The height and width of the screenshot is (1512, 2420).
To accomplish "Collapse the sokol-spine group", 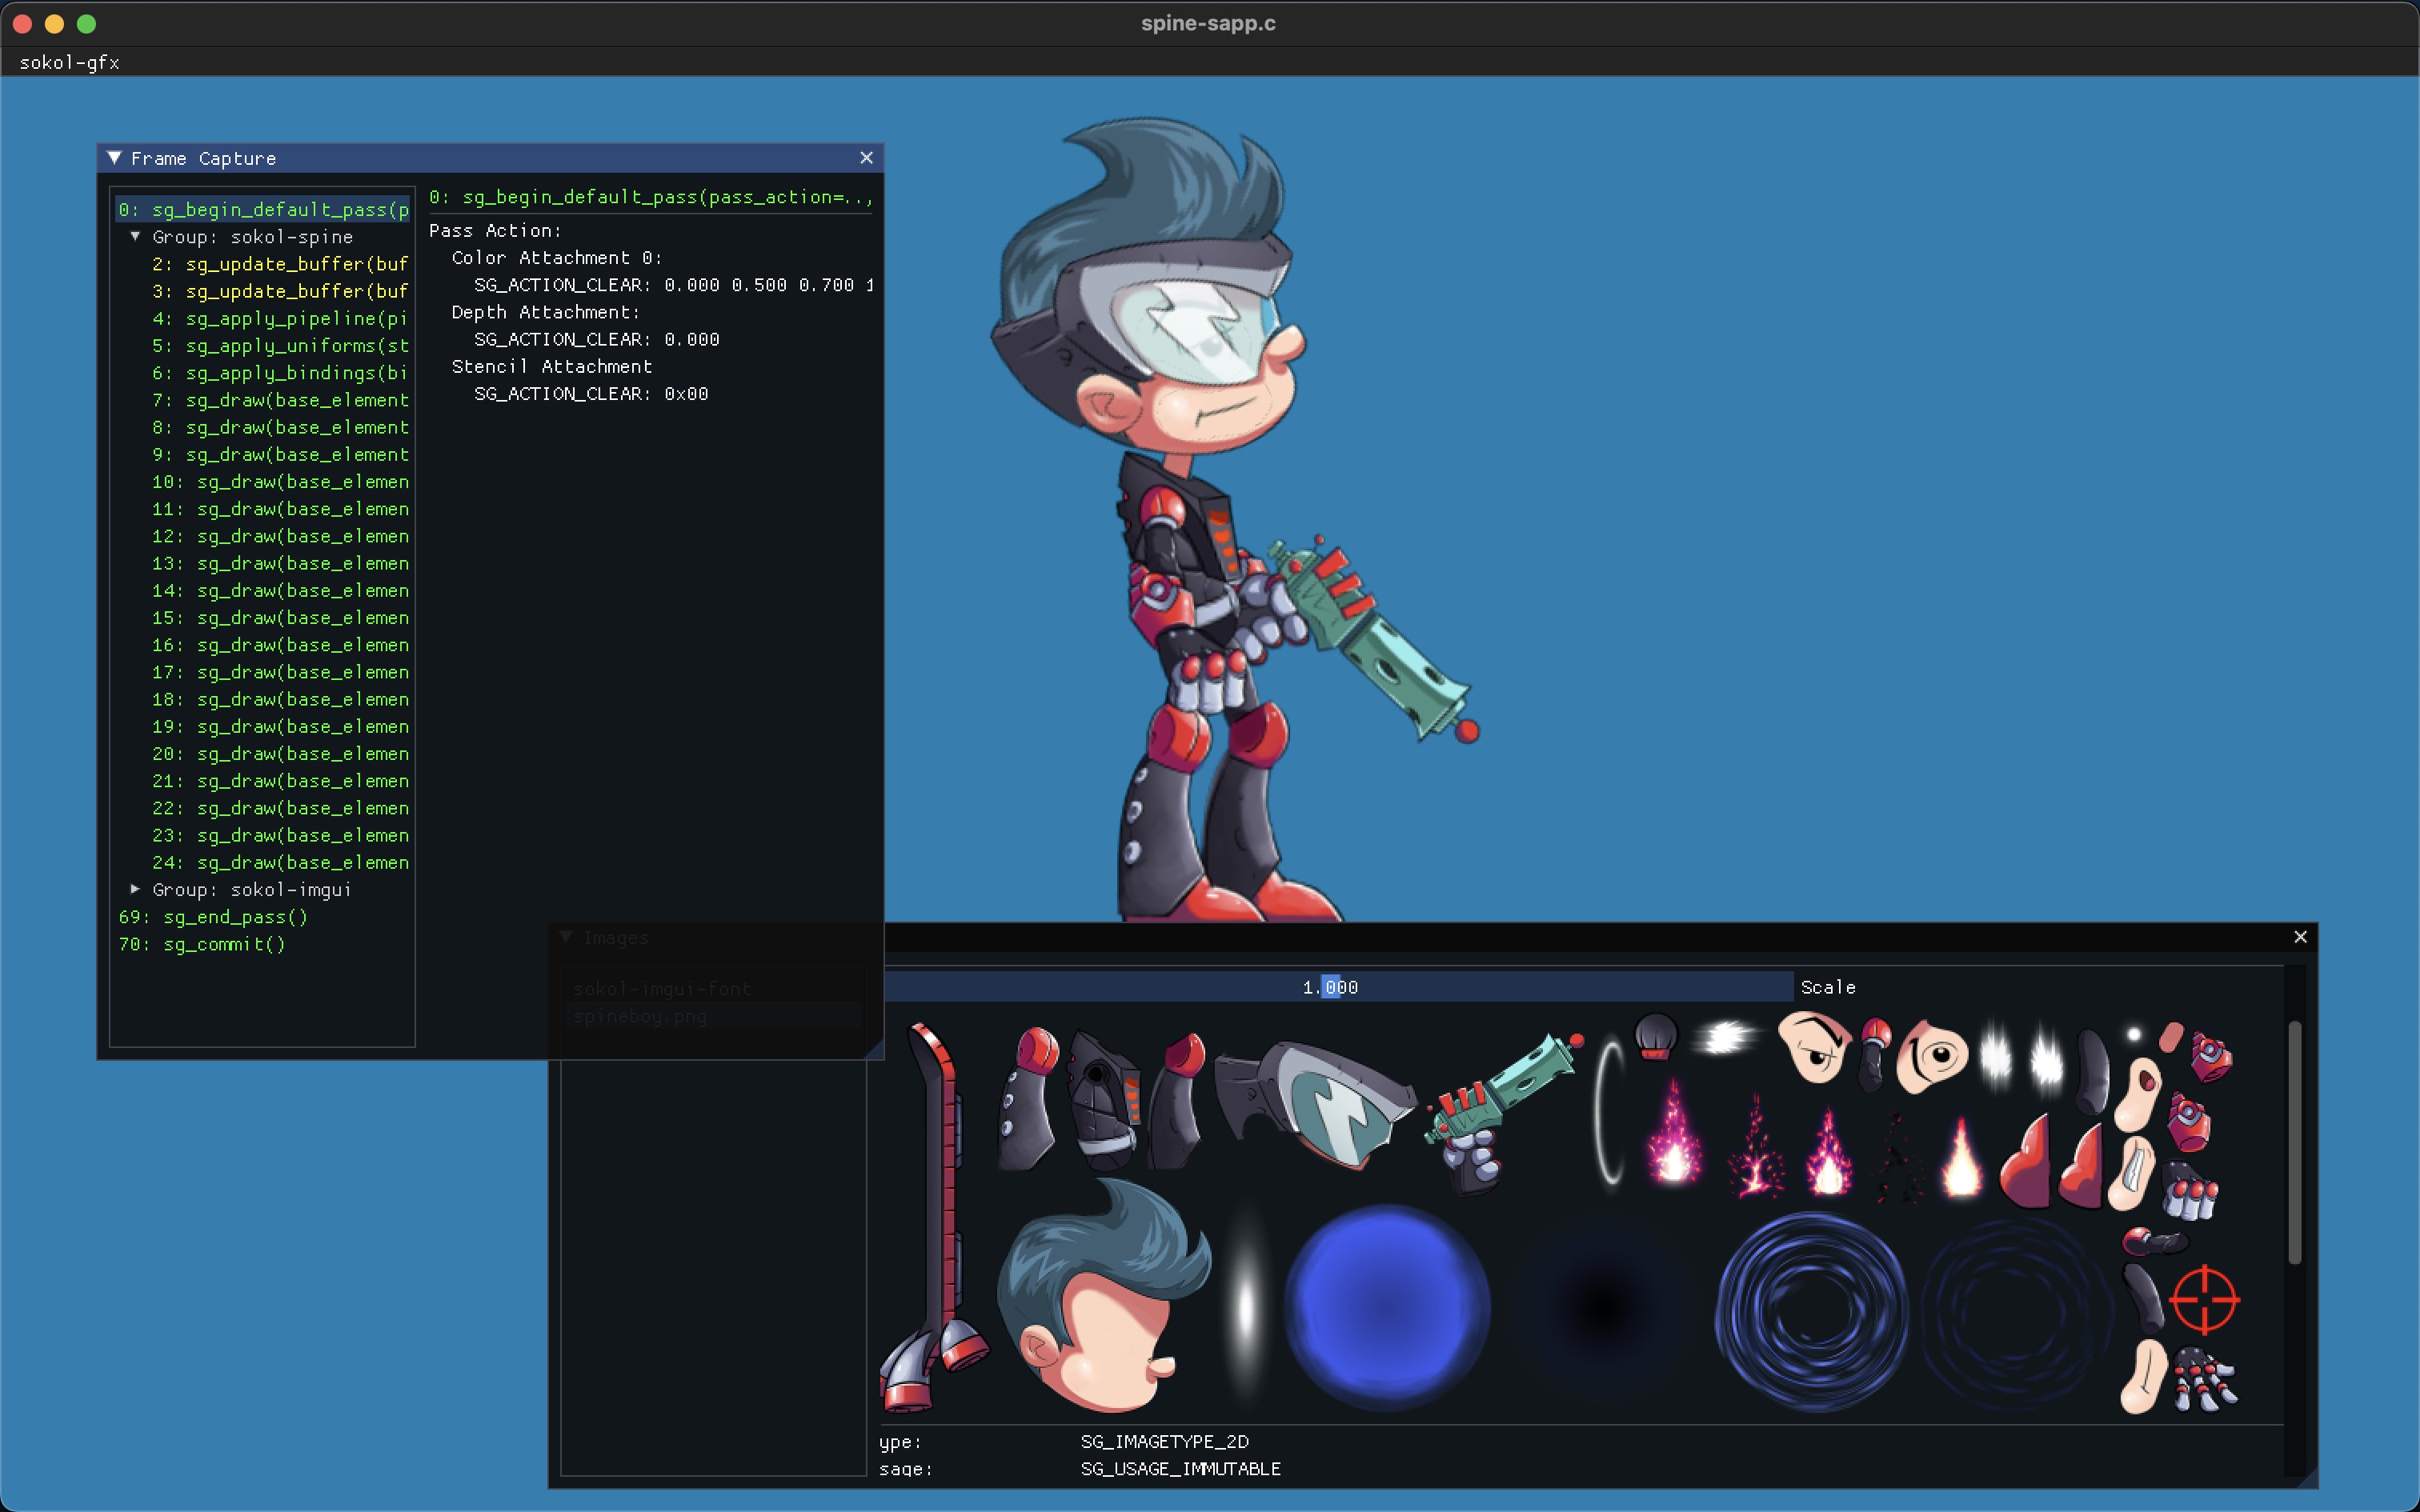I will pyautogui.click(x=135, y=237).
